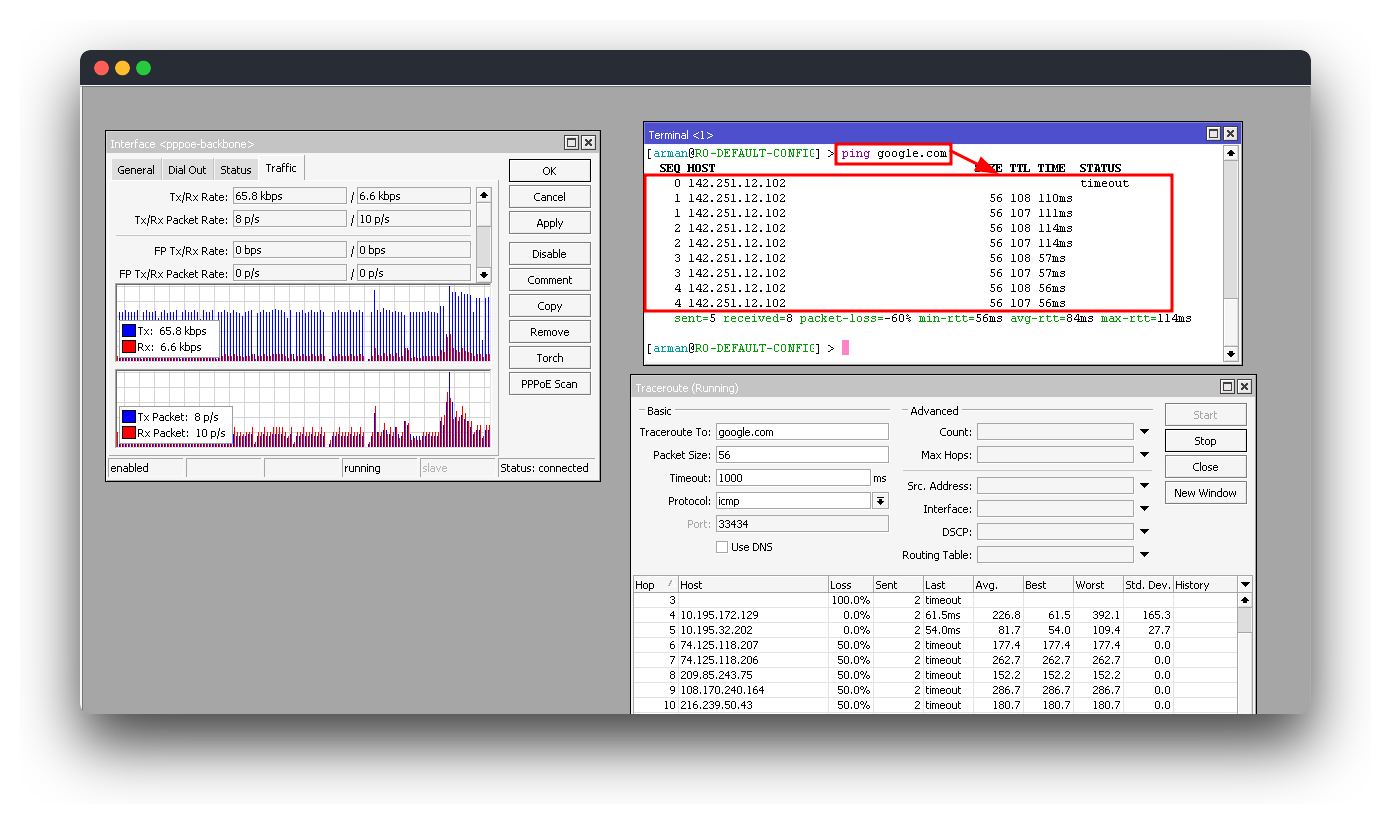Open the DSCP selector dropdown
The height and width of the screenshot is (824, 1391).
pyautogui.click(x=1144, y=531)
